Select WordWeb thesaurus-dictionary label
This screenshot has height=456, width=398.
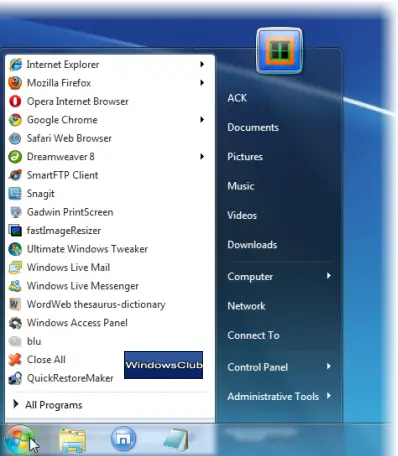point(96,305)
